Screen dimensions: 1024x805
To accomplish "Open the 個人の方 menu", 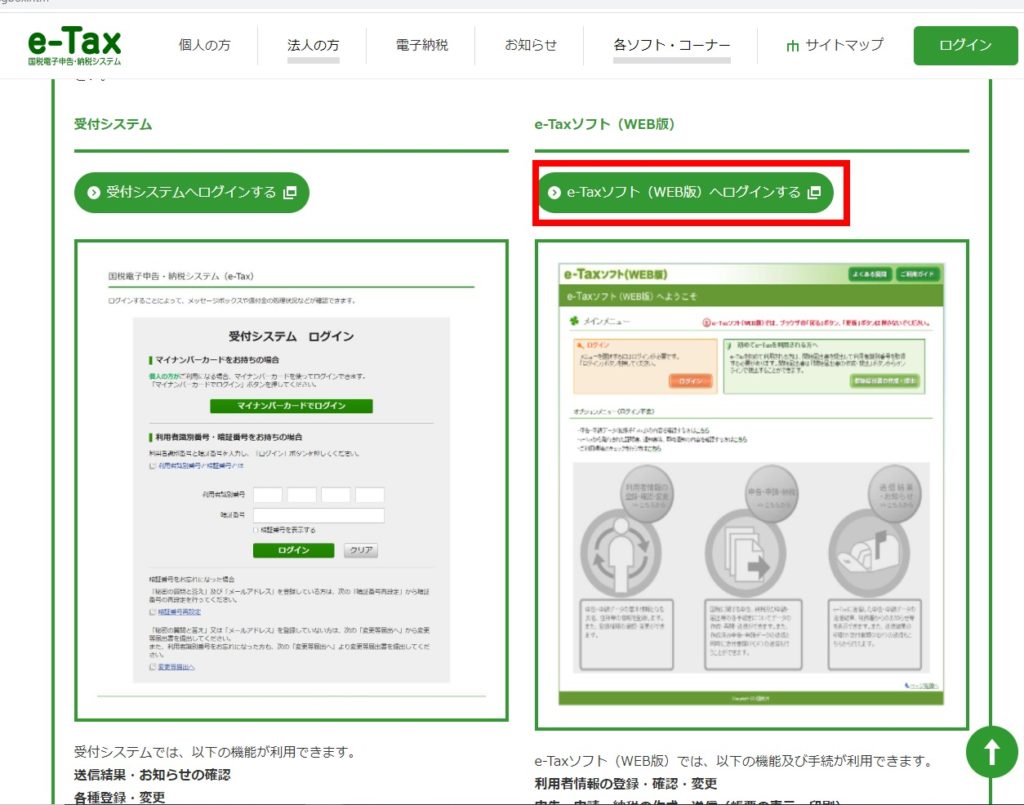I will 204,45.
